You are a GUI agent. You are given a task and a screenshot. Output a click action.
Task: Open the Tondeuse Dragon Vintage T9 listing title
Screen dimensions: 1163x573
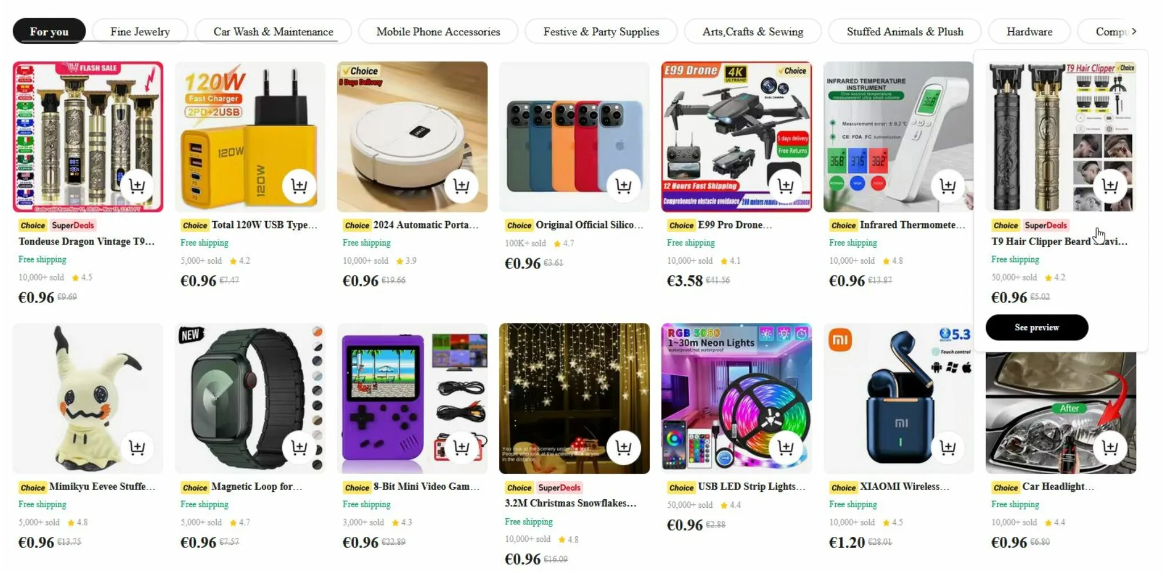coord(88,241)
